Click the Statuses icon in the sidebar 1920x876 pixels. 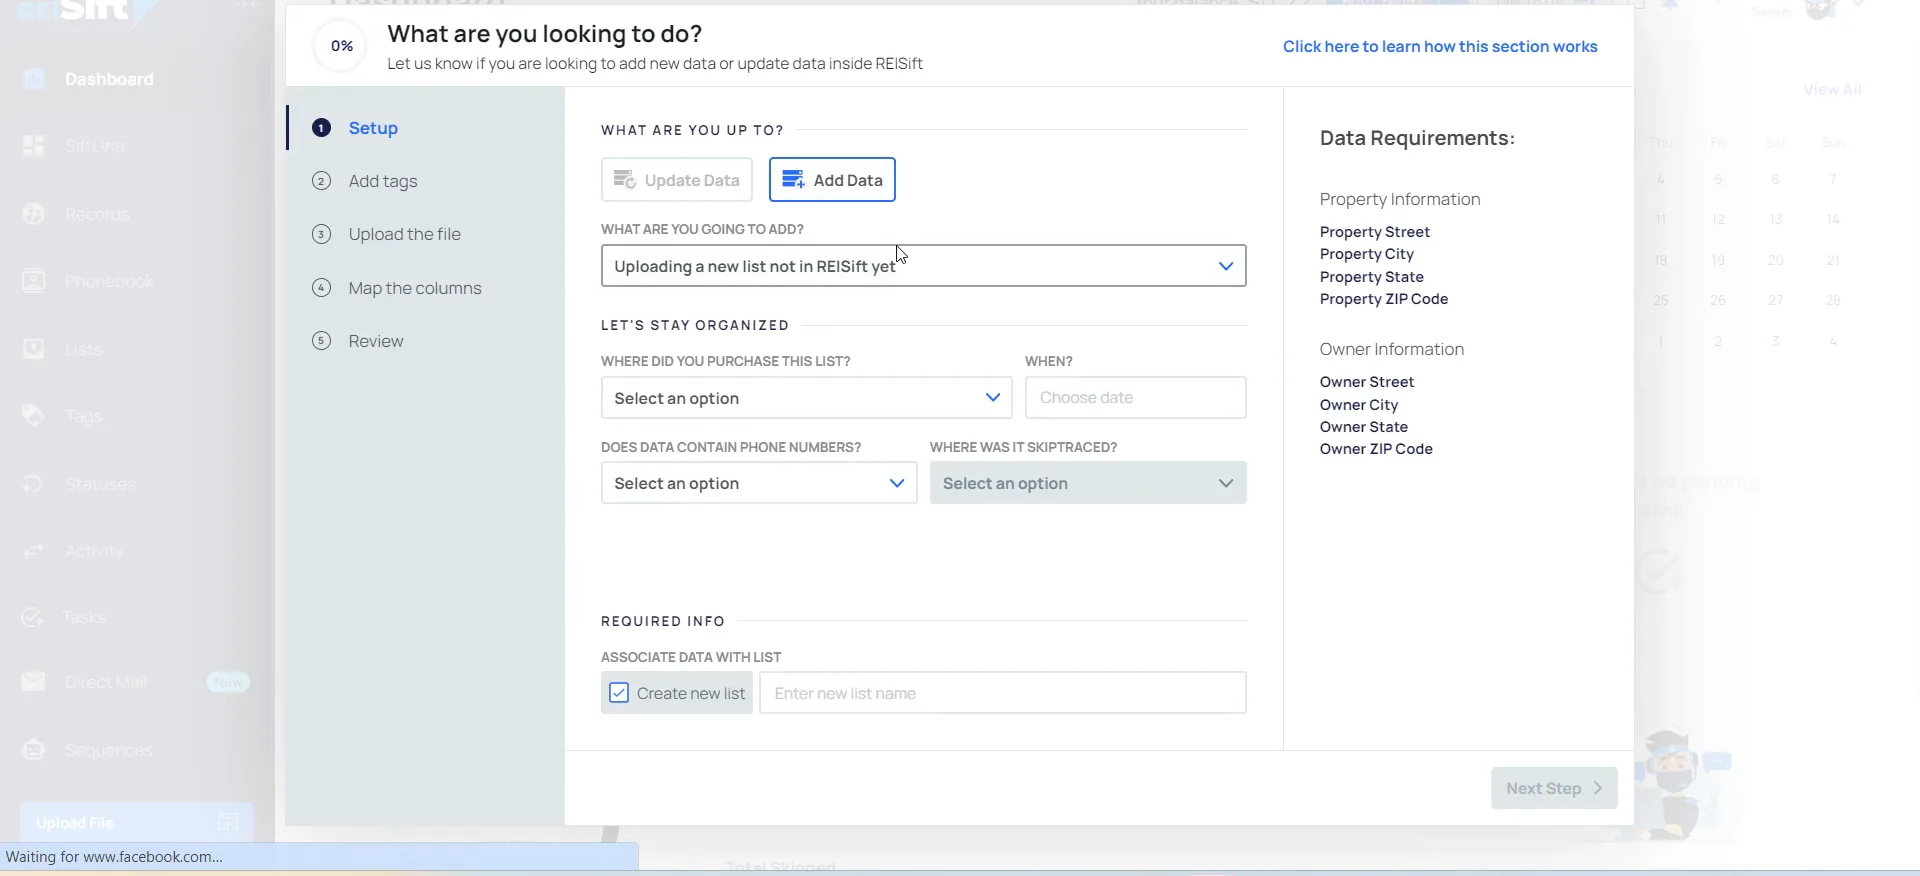(x=34, y=484)
